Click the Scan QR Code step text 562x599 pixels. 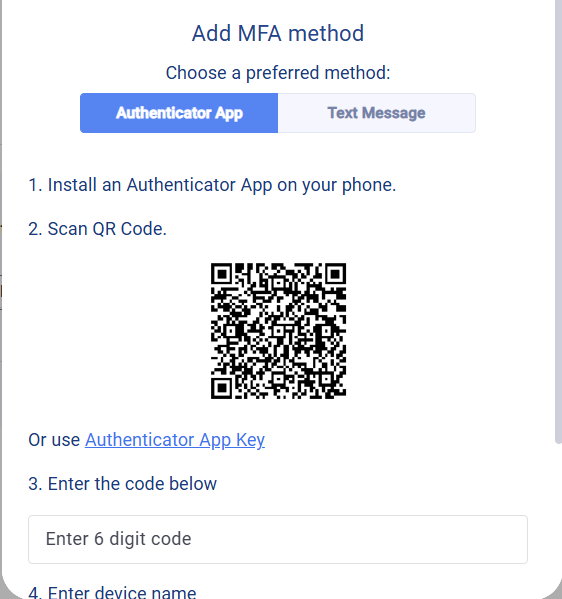(x=97, y=229)
